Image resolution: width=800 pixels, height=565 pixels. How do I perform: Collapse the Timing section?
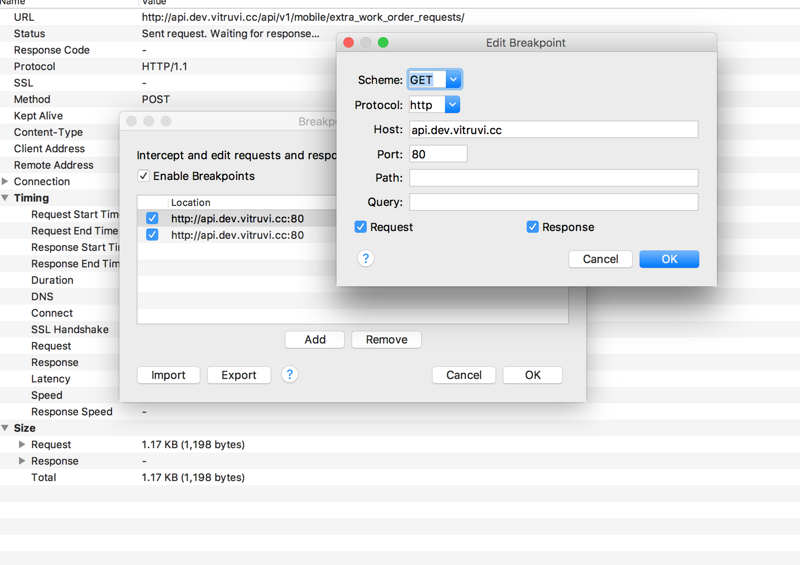(x=5, y=198)
